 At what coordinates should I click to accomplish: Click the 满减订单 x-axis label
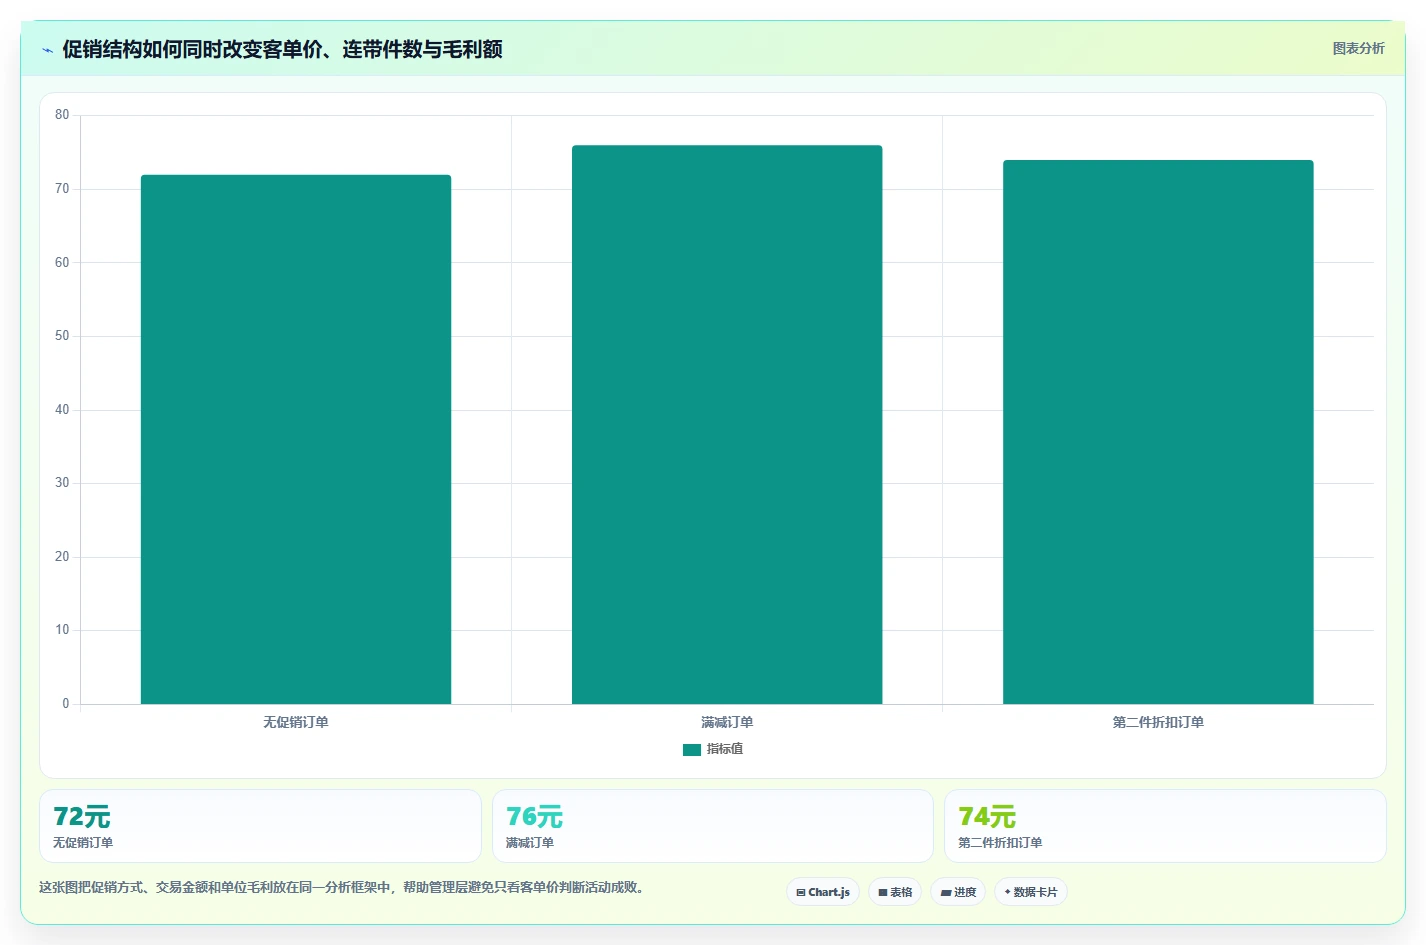click(727, 722)
